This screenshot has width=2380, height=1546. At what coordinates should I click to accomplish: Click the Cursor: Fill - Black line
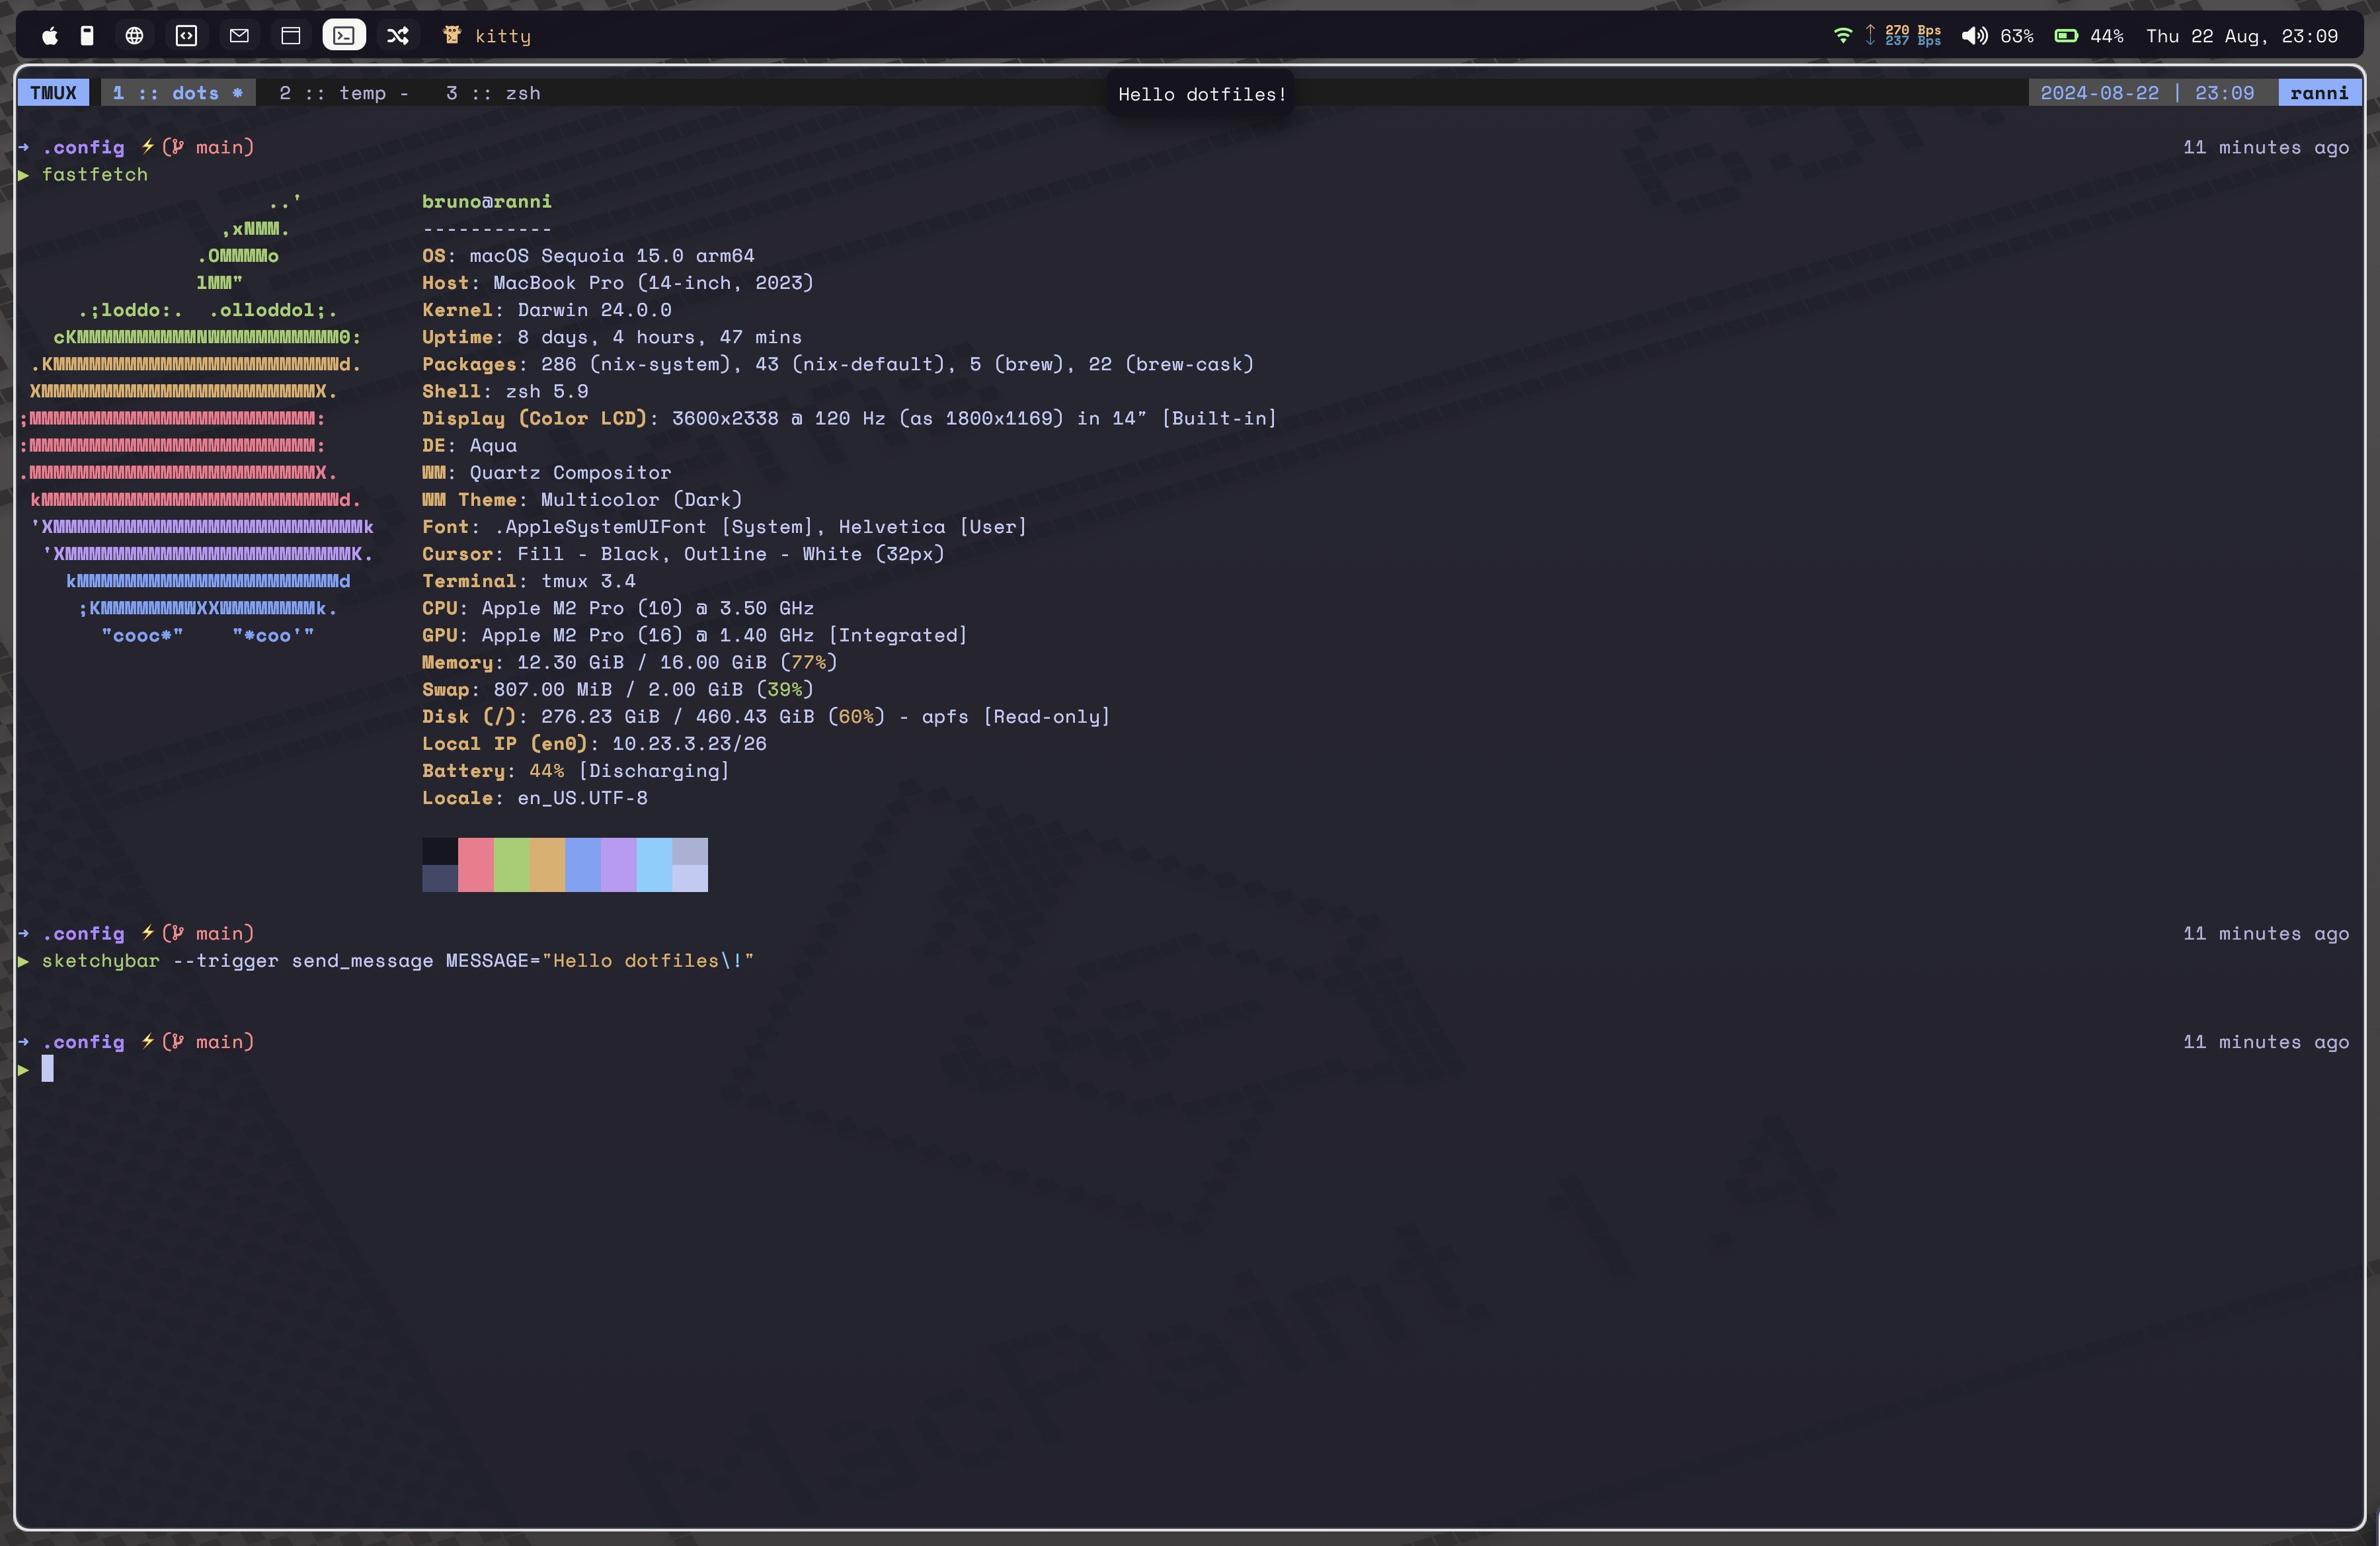click(x=683, y=553)
